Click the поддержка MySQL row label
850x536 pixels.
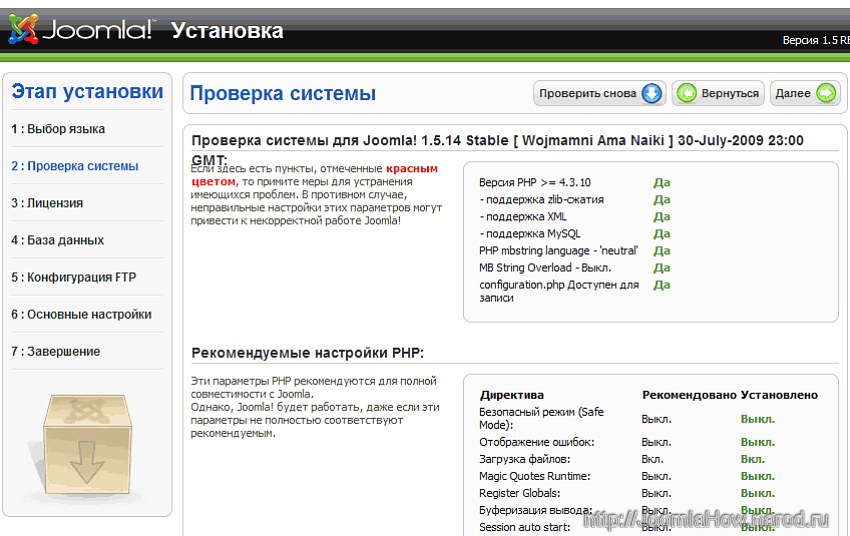click(x=530, y=234)
